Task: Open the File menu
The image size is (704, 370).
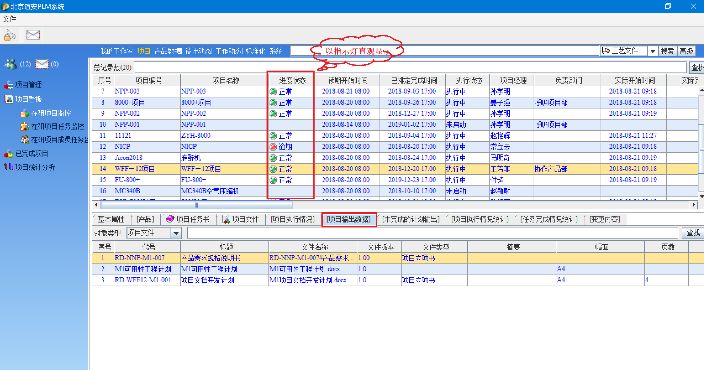Action: (9, 19)
